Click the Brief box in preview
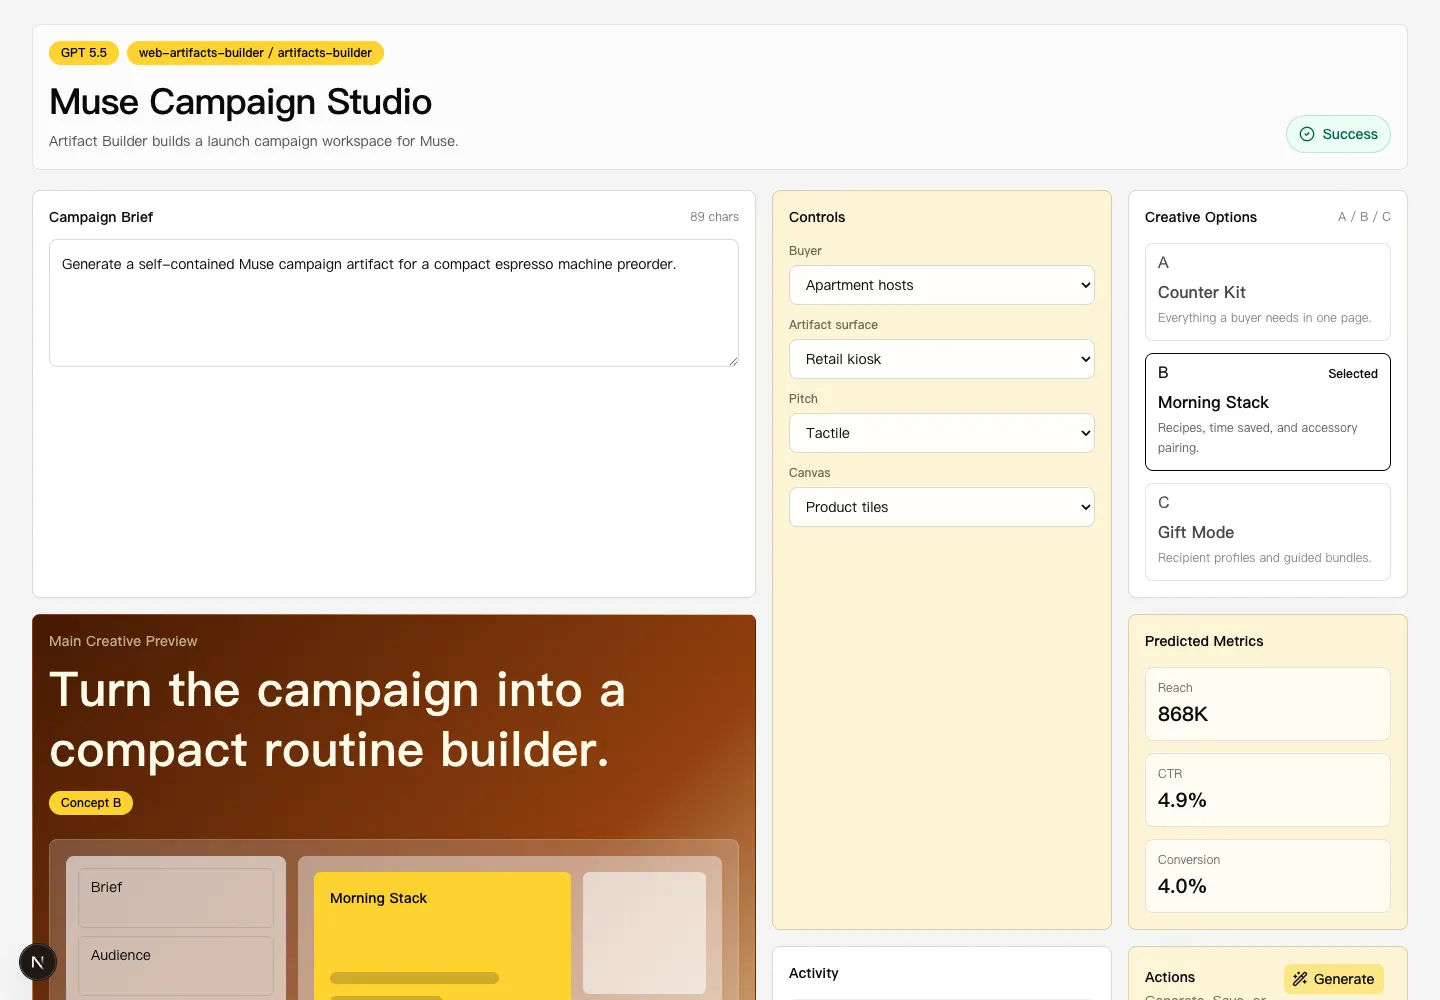 (x=176, y=898)
